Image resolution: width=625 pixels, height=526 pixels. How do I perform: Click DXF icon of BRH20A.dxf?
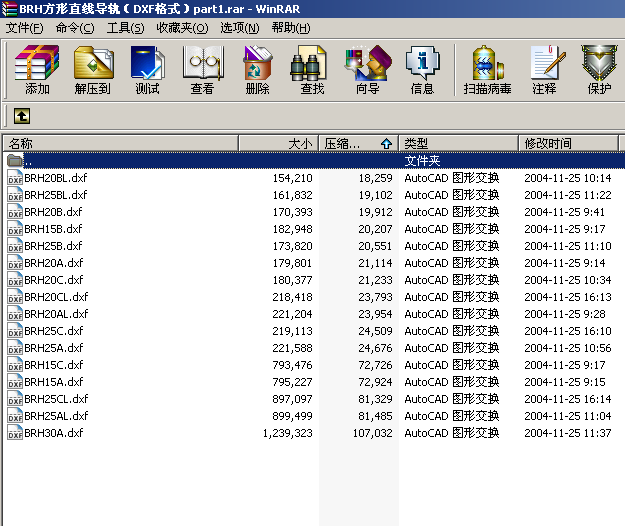pos(15,263)
